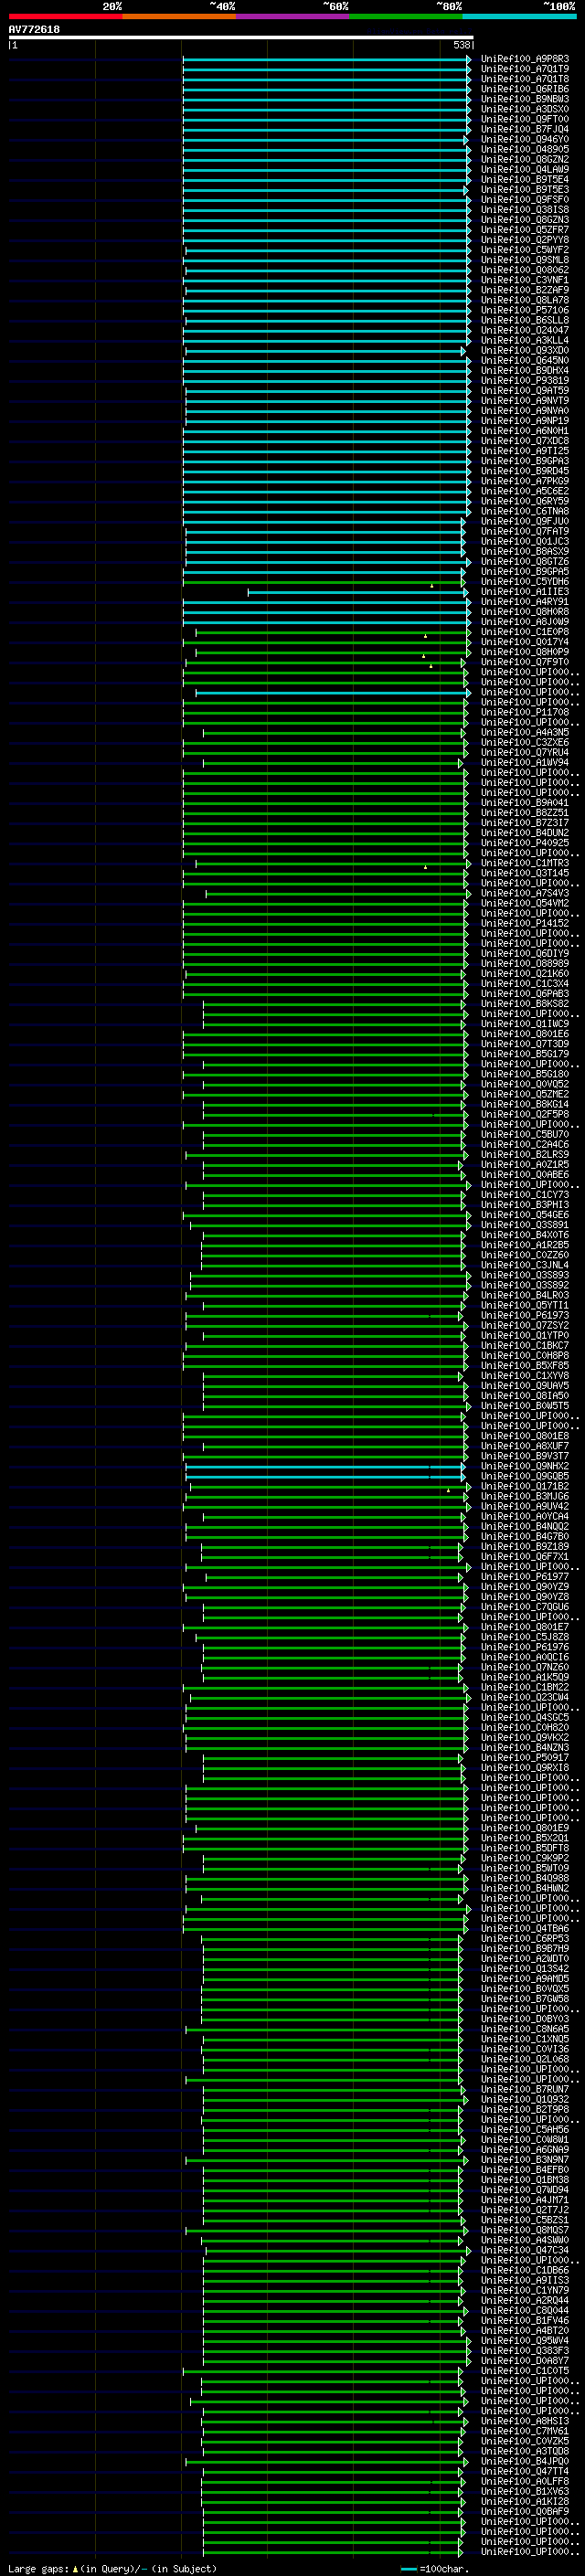Select hit label UniRef100_A4RY91

525,602
